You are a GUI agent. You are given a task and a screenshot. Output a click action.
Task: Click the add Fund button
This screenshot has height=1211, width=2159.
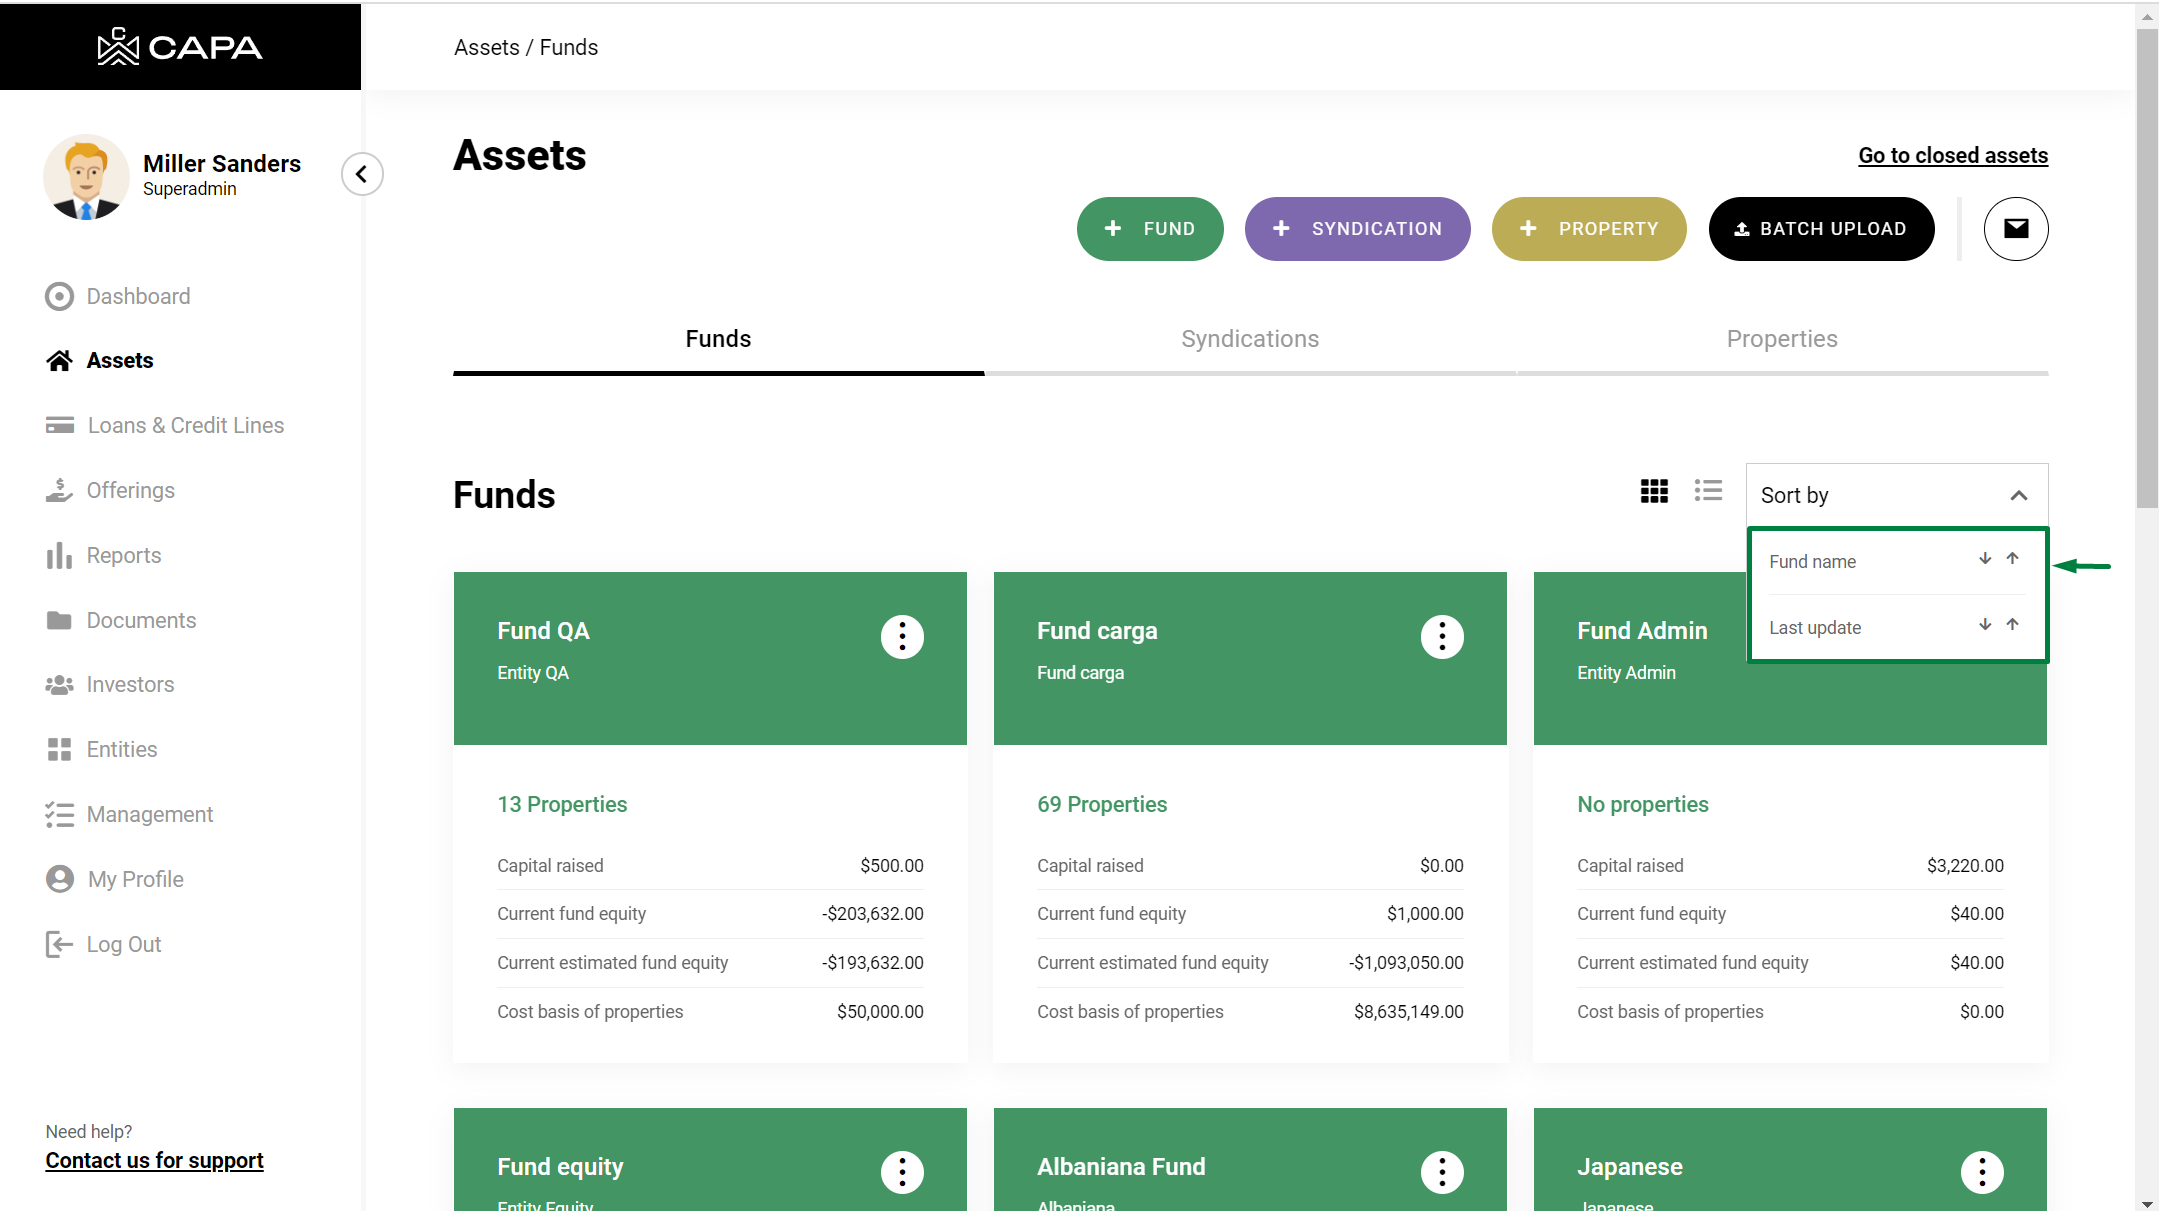coord(1149,229)
